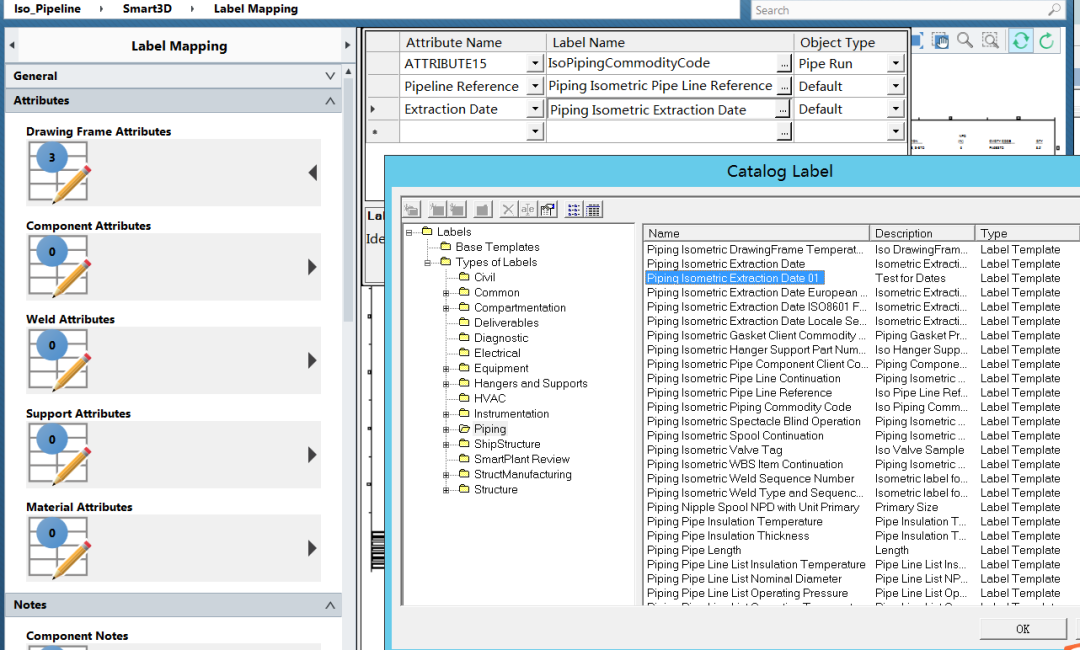This screenshot has height=650, width=1080.
Task: Collapse the Attributes section
Action: tap(330, 101)
